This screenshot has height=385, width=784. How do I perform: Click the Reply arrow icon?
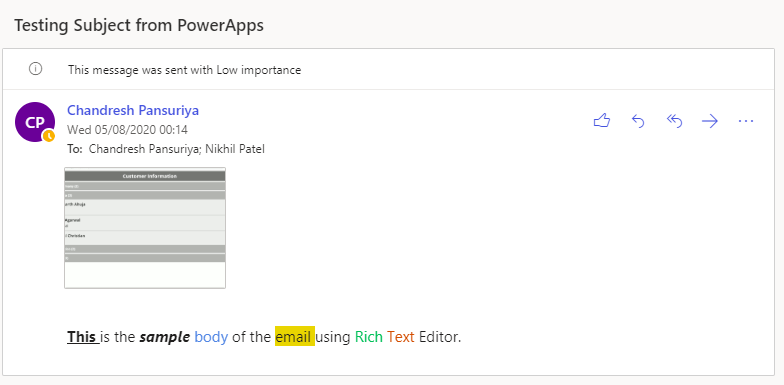click(x=638, y=121)
